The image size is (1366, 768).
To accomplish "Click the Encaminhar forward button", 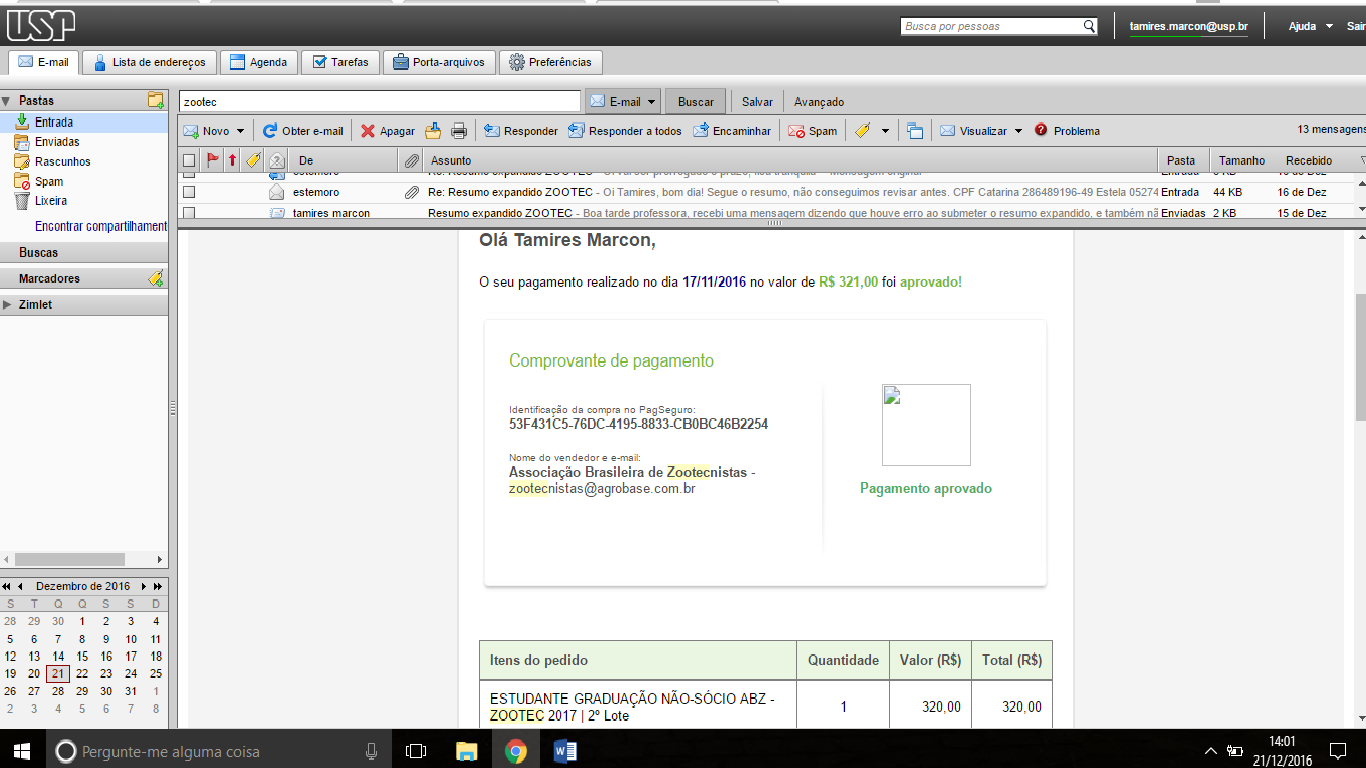I will click(x=732, y=131).
